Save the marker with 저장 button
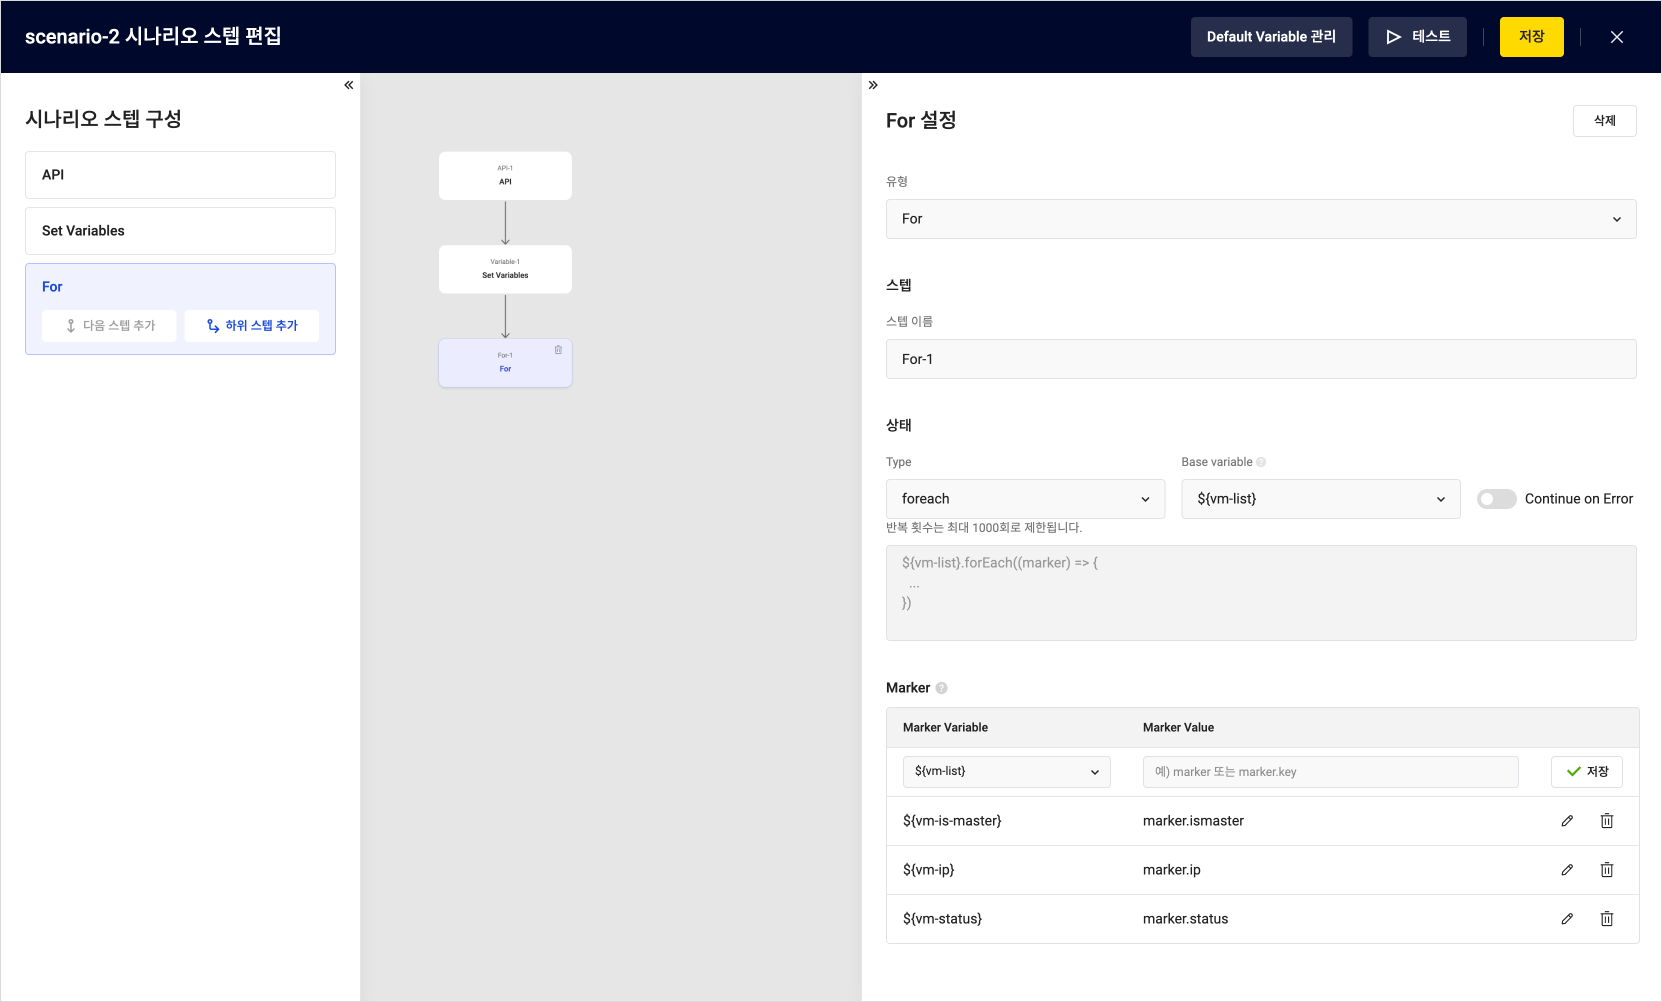The image size is (1662, 1002). 1587,772
